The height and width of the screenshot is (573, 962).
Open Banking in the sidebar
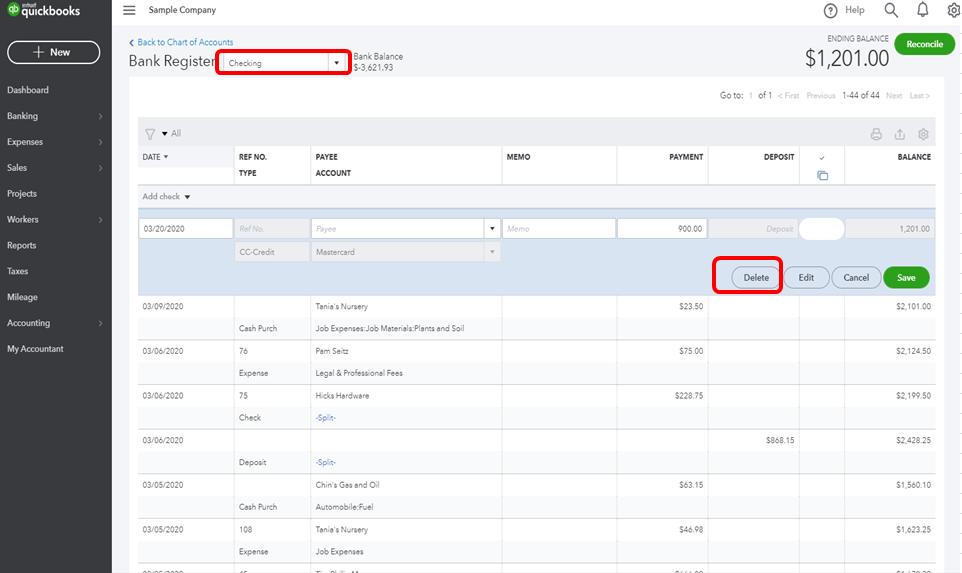pyautogui.click(x=23, y=116)
